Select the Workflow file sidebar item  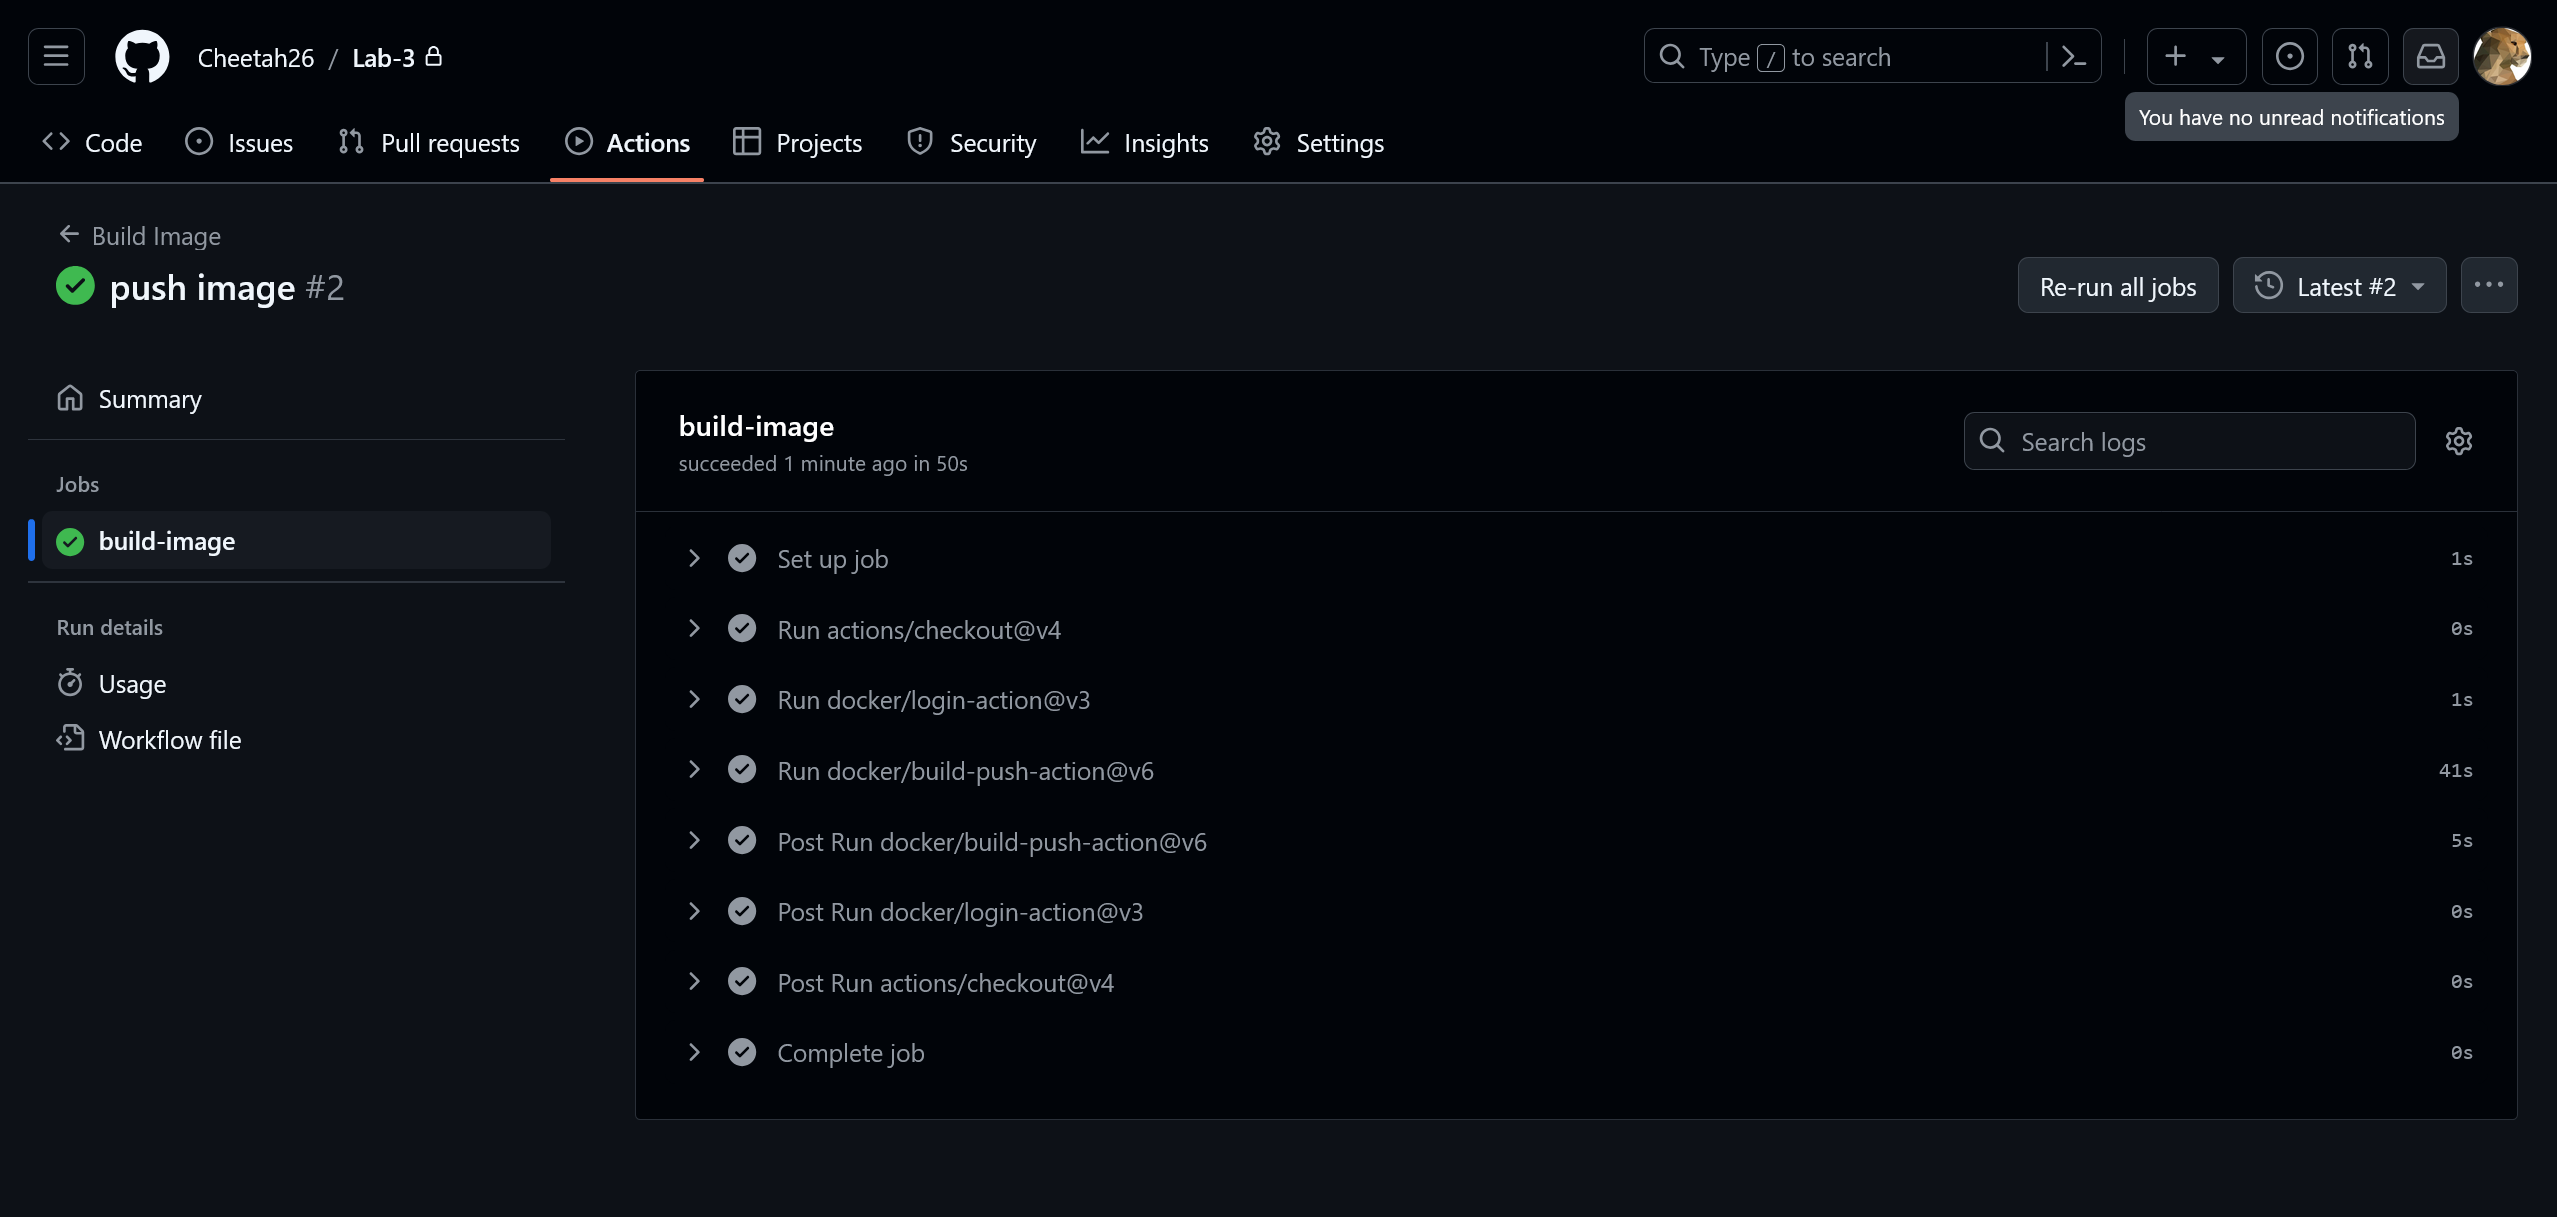pos(170,737)
